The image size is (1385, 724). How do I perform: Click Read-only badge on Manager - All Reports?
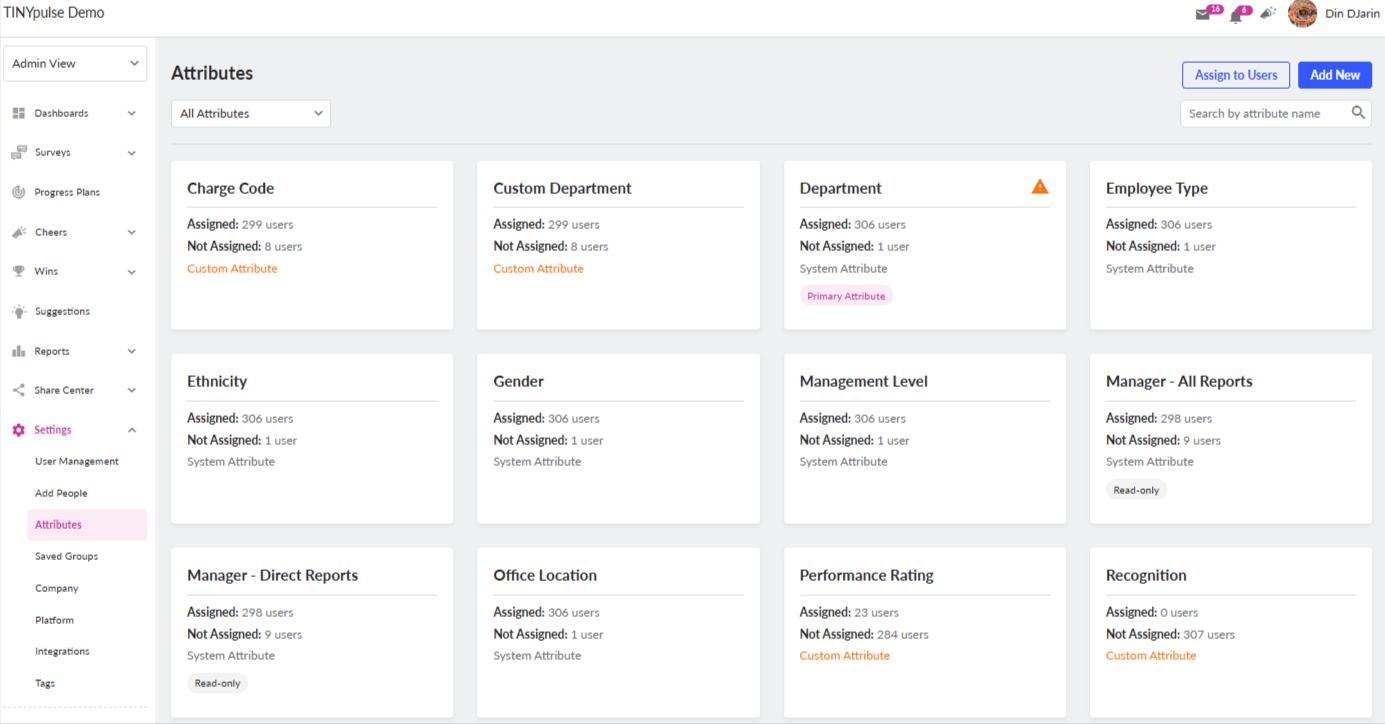point(1136,490)
